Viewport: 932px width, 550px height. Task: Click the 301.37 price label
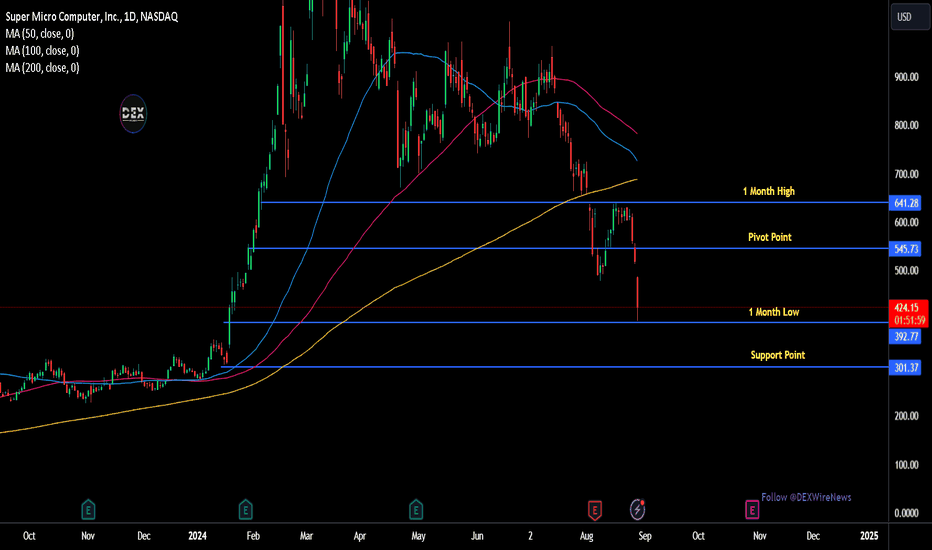tap(905, 367)
